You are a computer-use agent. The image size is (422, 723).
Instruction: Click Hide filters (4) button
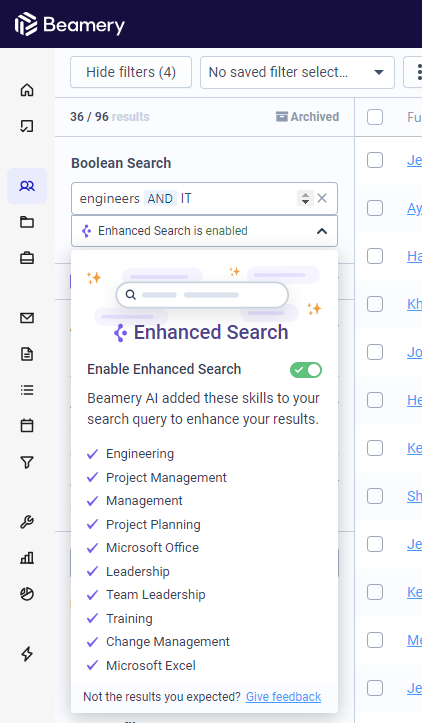(x=131, y=72)
